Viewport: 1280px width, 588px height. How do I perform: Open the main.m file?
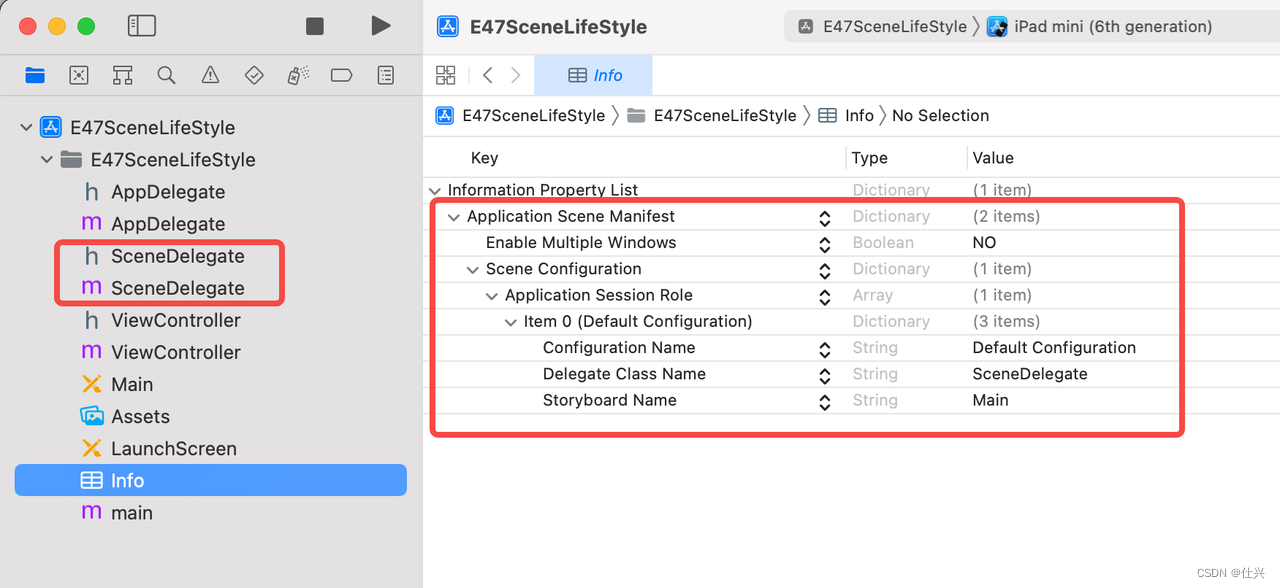[118, 512]
